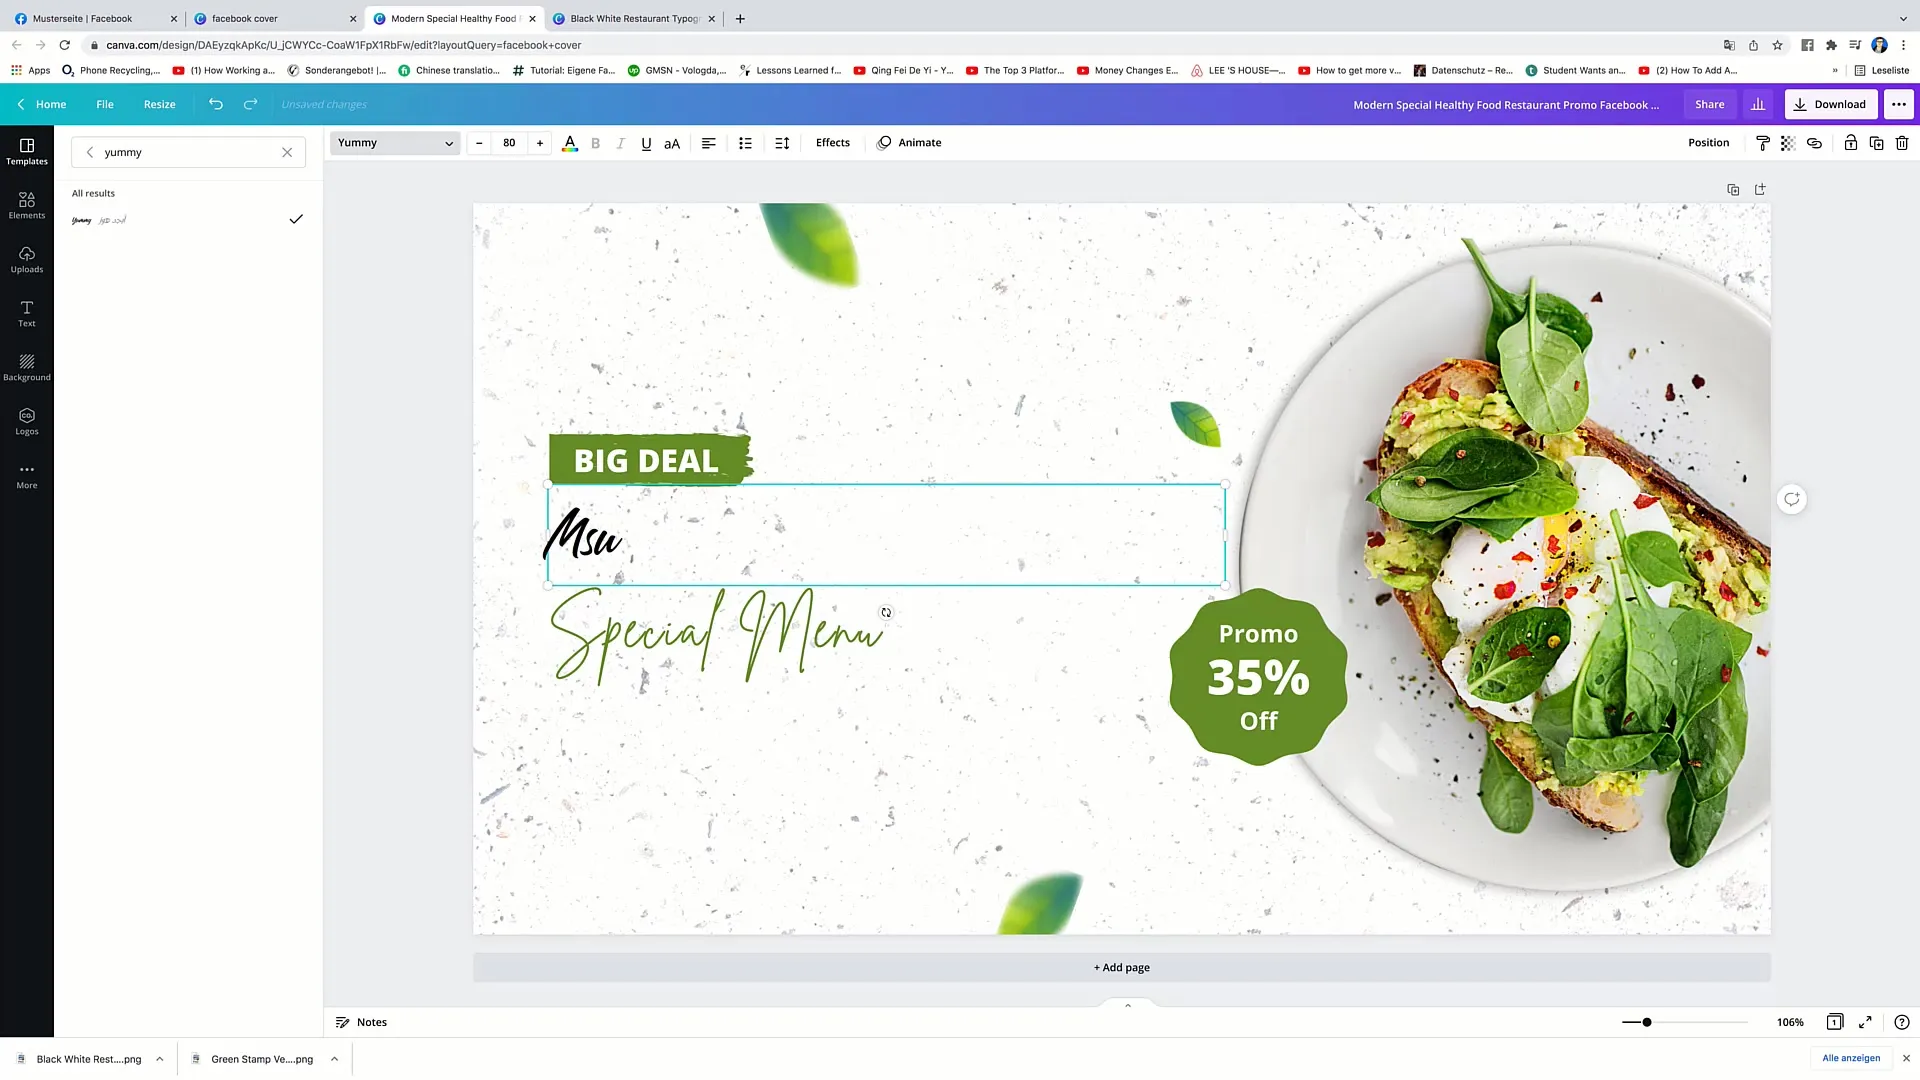
Task: Toggle the Uploads panel open
Action: click(26, 260)
